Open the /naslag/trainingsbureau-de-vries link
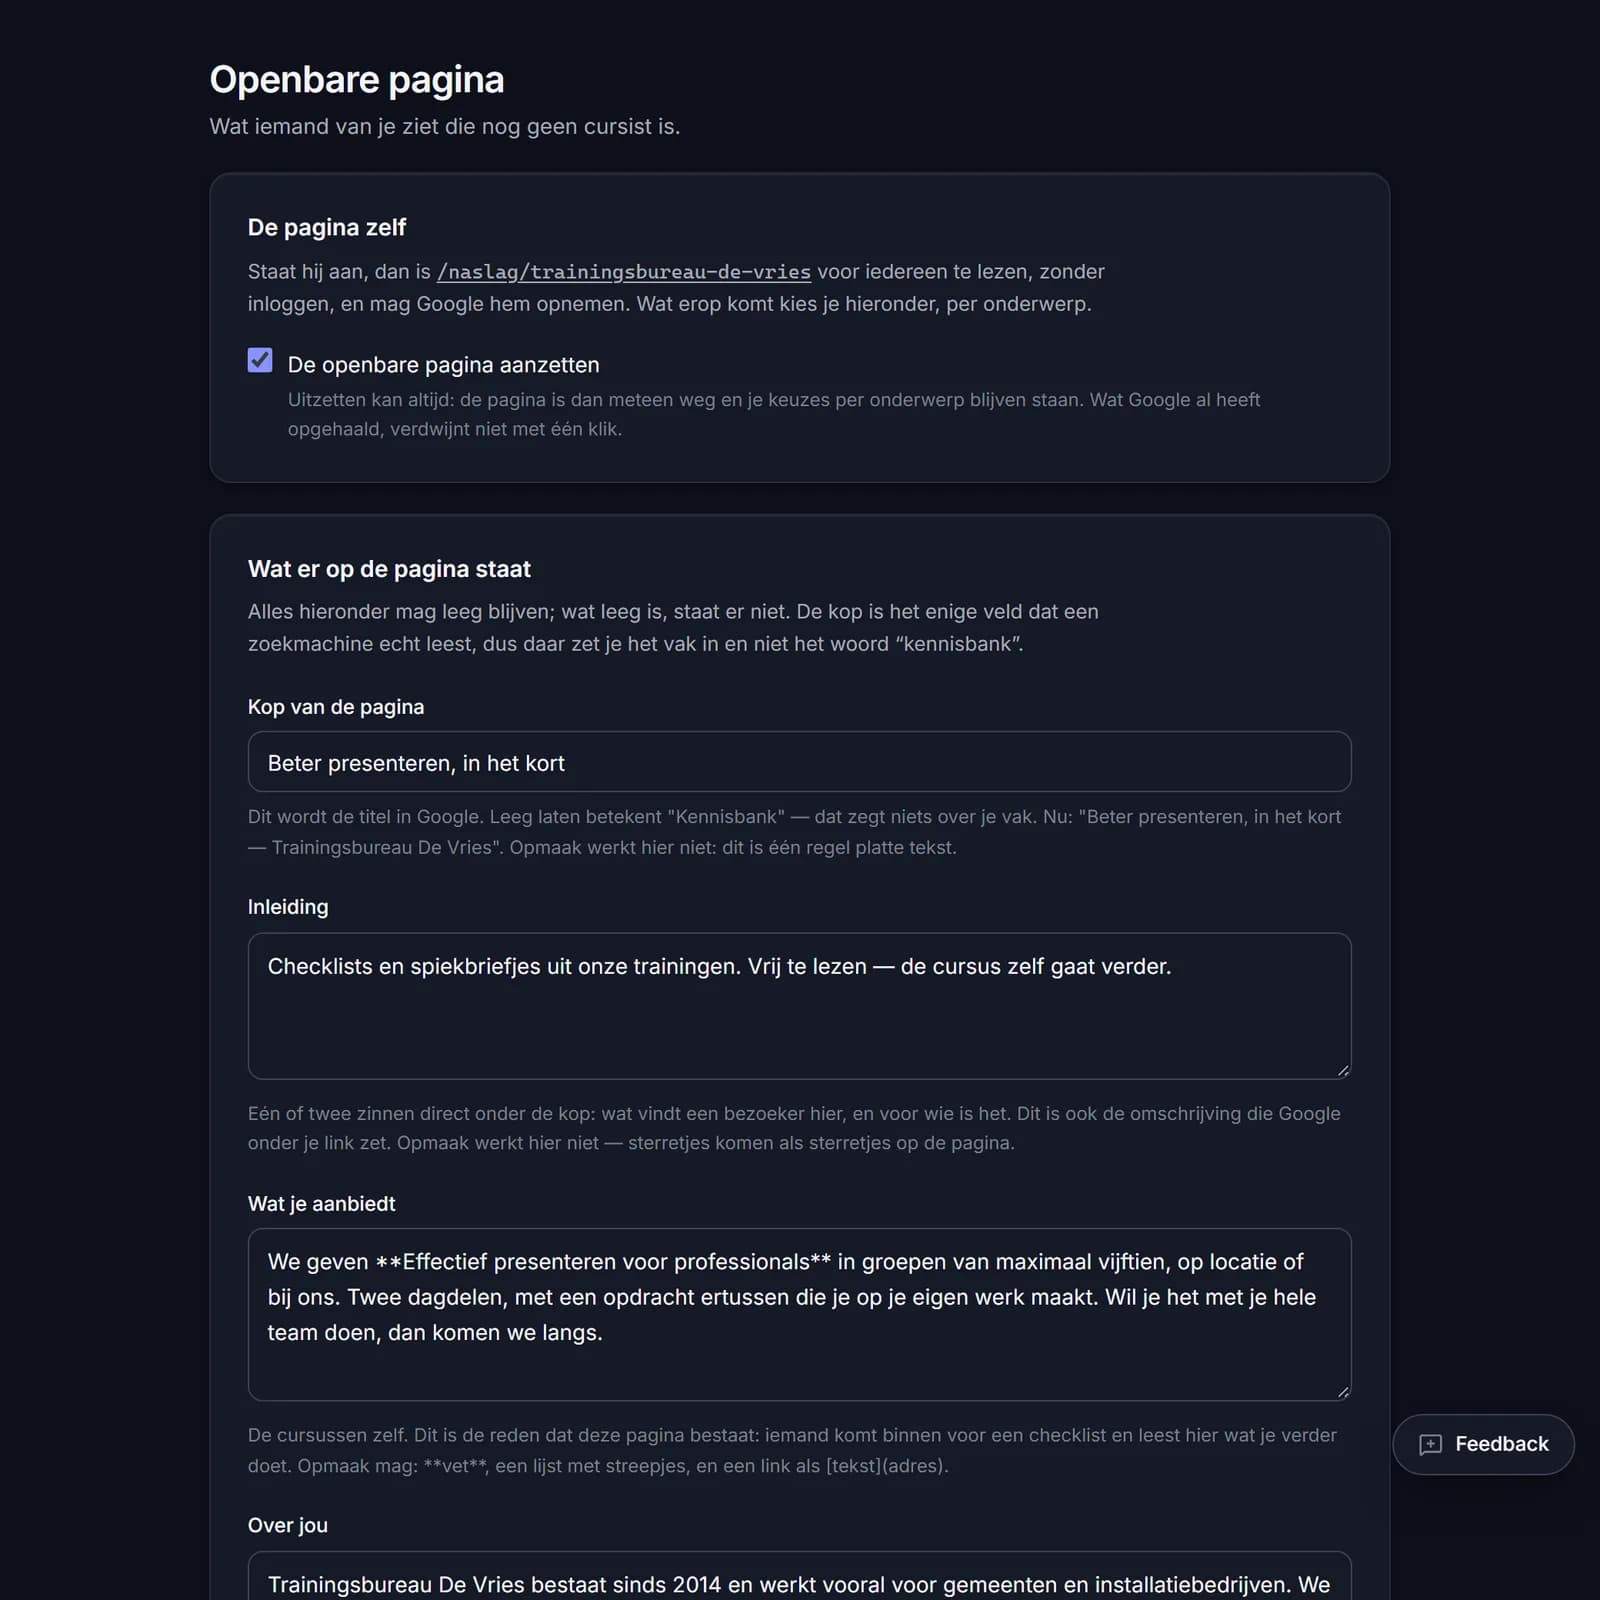1600x1600 pixels. [x=624, y=272]
